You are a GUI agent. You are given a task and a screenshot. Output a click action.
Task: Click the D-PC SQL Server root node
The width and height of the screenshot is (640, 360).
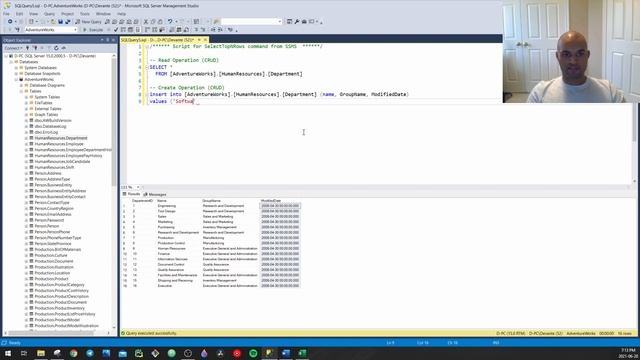pos(55,56)
